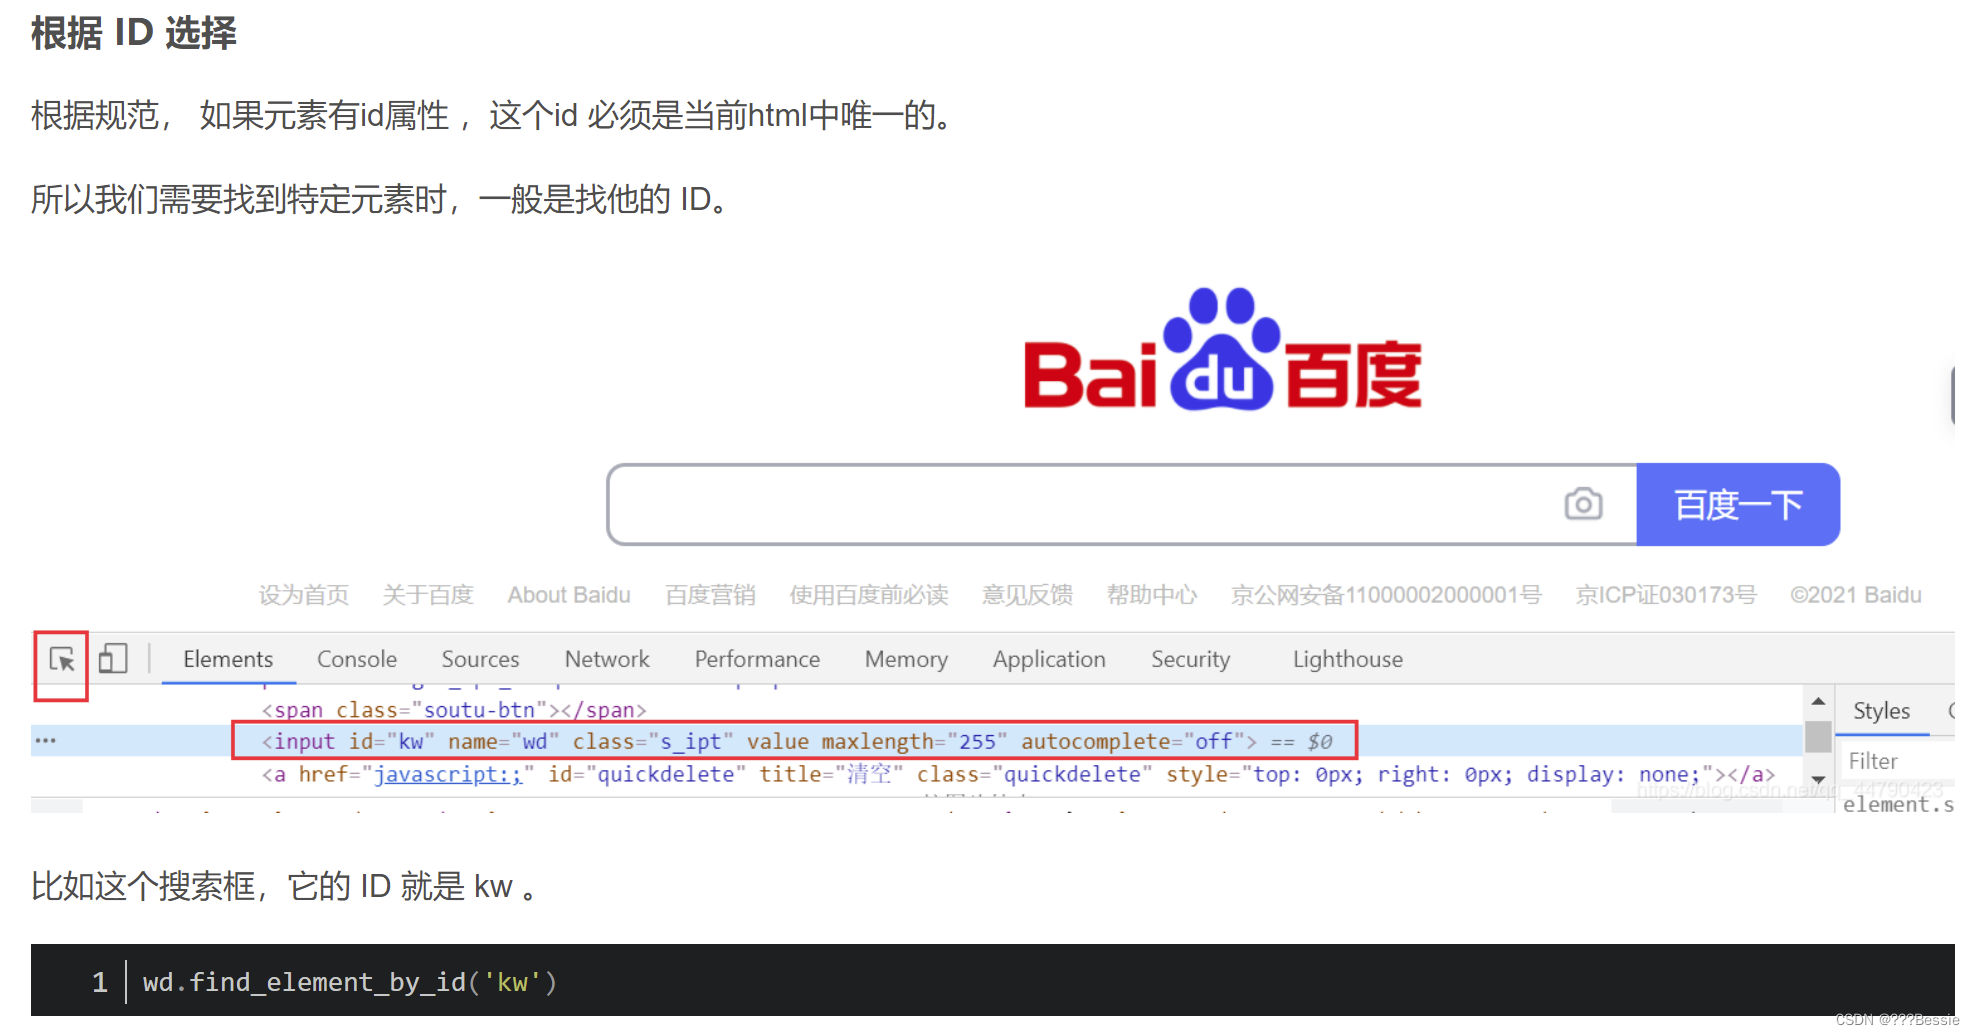This screenshot has width=1975, height=1035.
Task: Open the 京公网安备11000002000001号 link
Action: click(x=1386, y=595)
